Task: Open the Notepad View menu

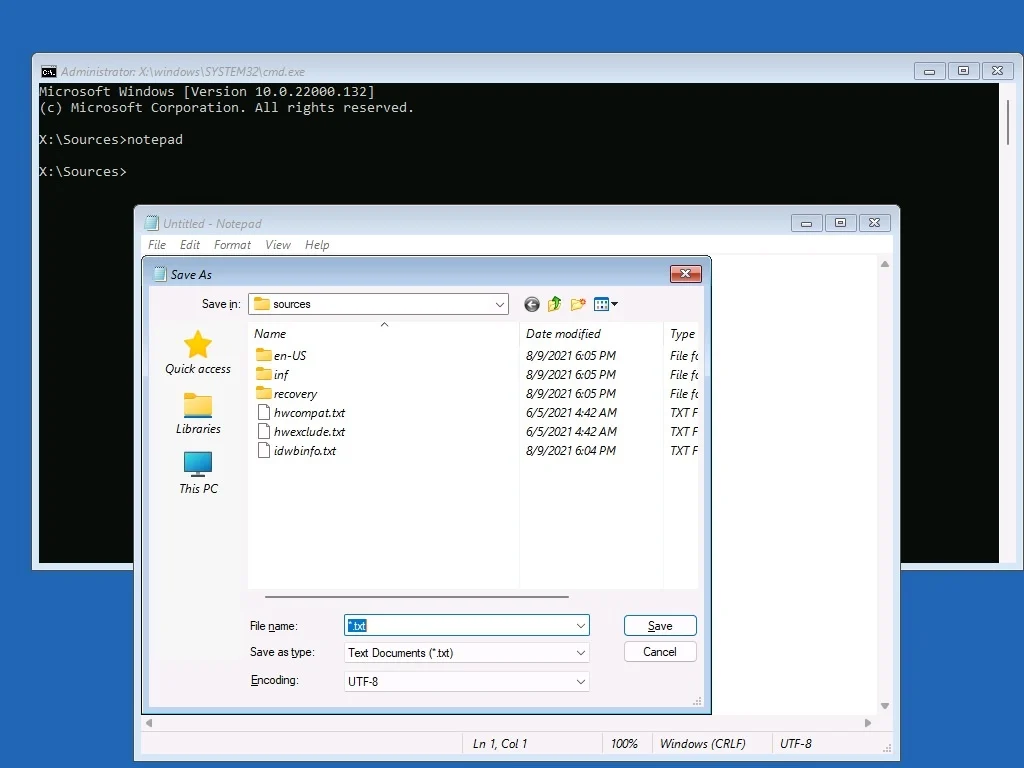Action: 278,245
